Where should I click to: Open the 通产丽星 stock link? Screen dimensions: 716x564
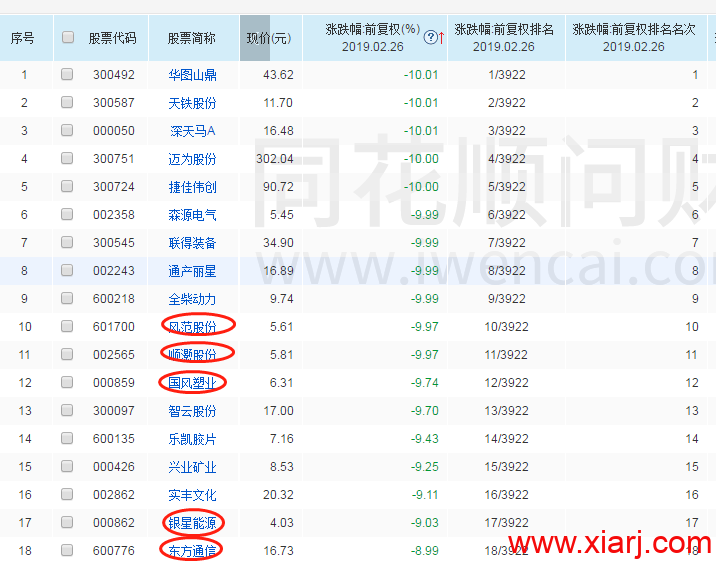(x=192, y=271)
